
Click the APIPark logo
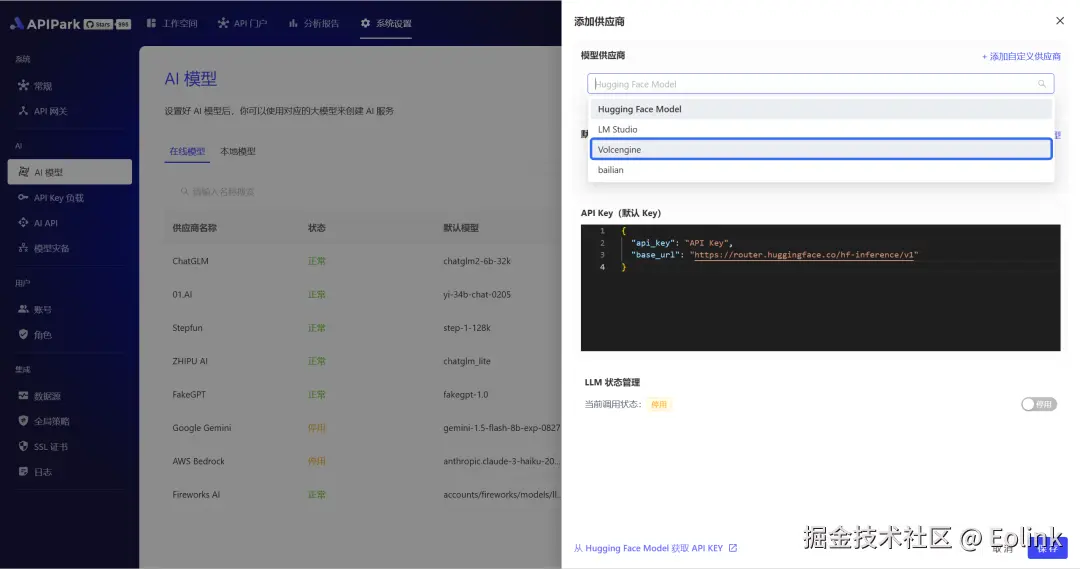pyautogui.click(x=45, y=23)
